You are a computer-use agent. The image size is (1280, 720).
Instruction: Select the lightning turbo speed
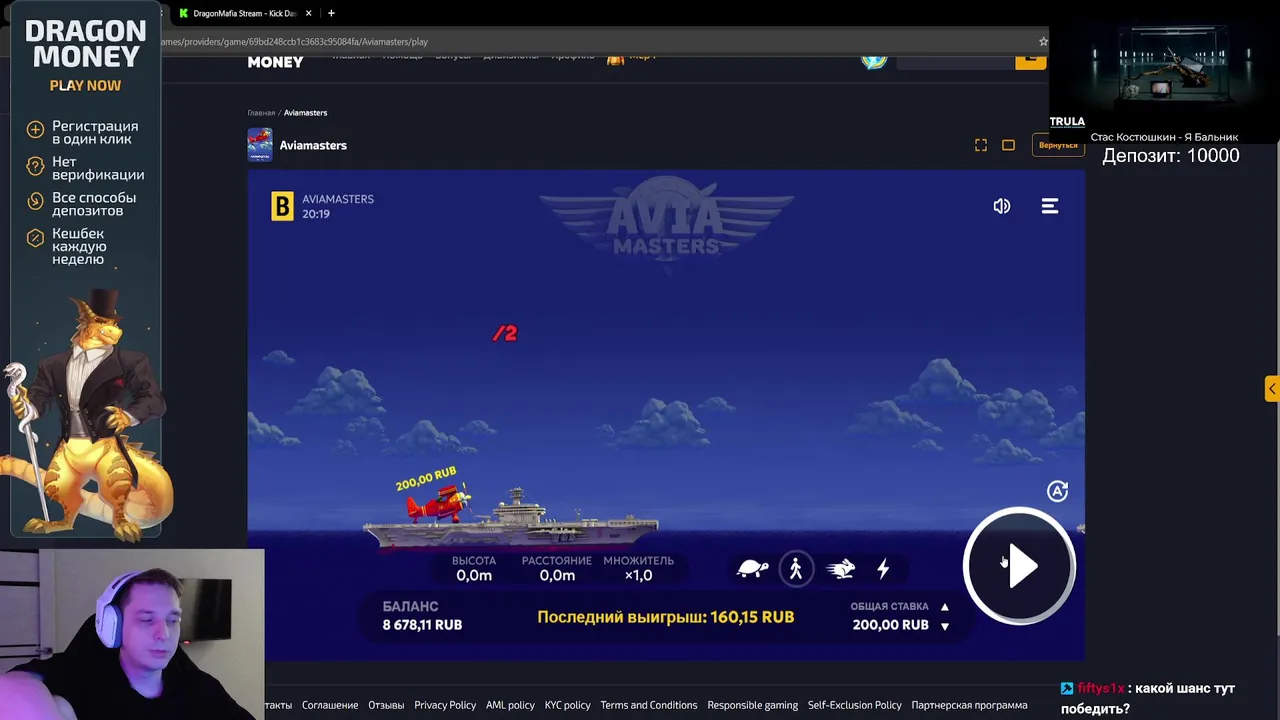(x=883, y=569)
